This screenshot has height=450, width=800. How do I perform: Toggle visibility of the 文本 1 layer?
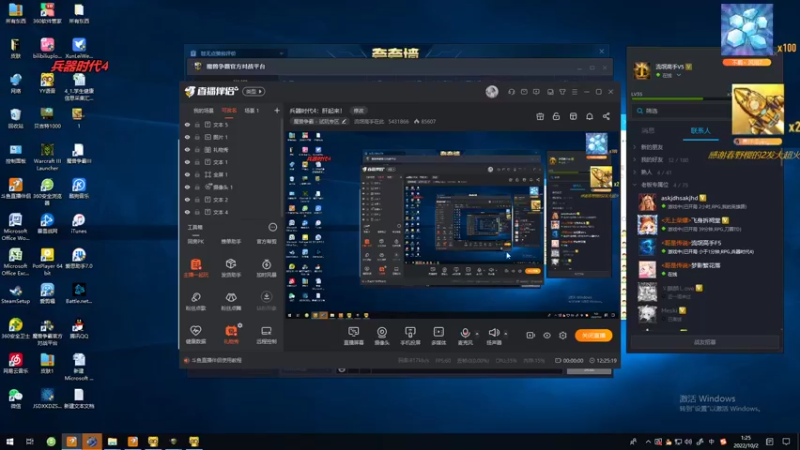[187, 162]
